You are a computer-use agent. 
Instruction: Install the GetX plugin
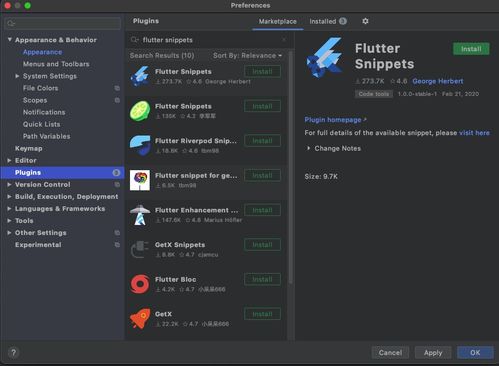(262, 314)
